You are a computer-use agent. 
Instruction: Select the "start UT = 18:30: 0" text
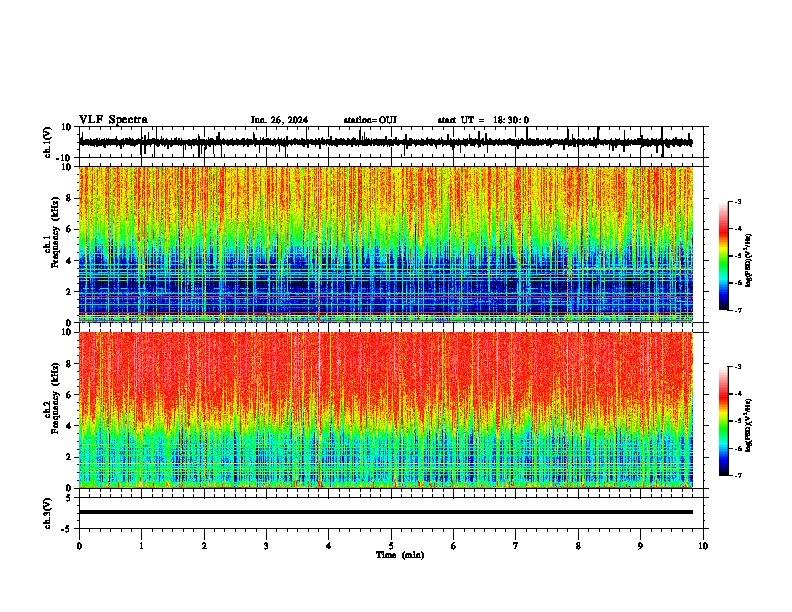click(x=483, y=120)
